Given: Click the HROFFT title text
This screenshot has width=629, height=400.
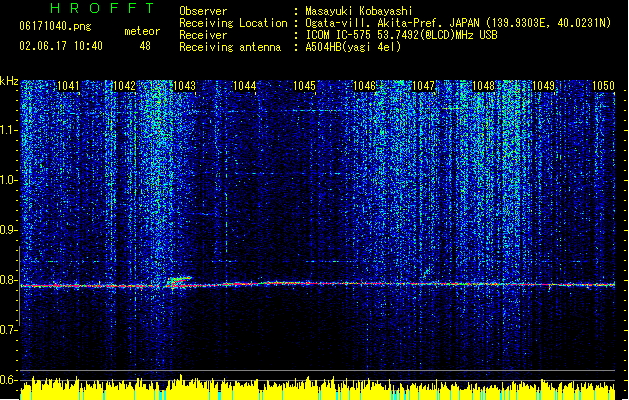Looking at the screenshot, I should [x=103, y=8].
